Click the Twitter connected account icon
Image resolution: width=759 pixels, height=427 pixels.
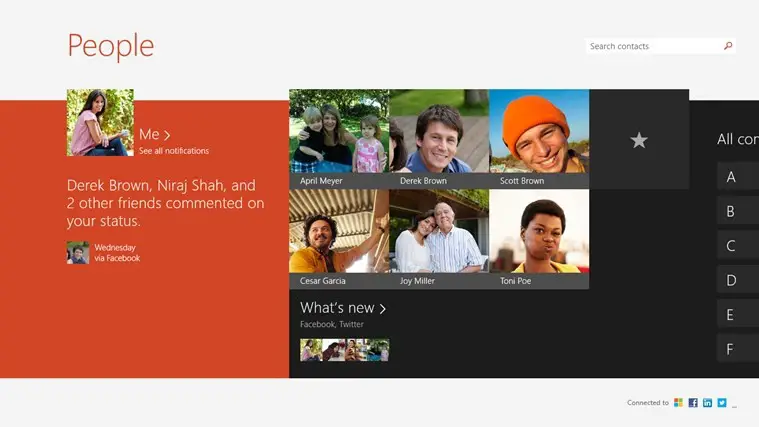(722, 403)
